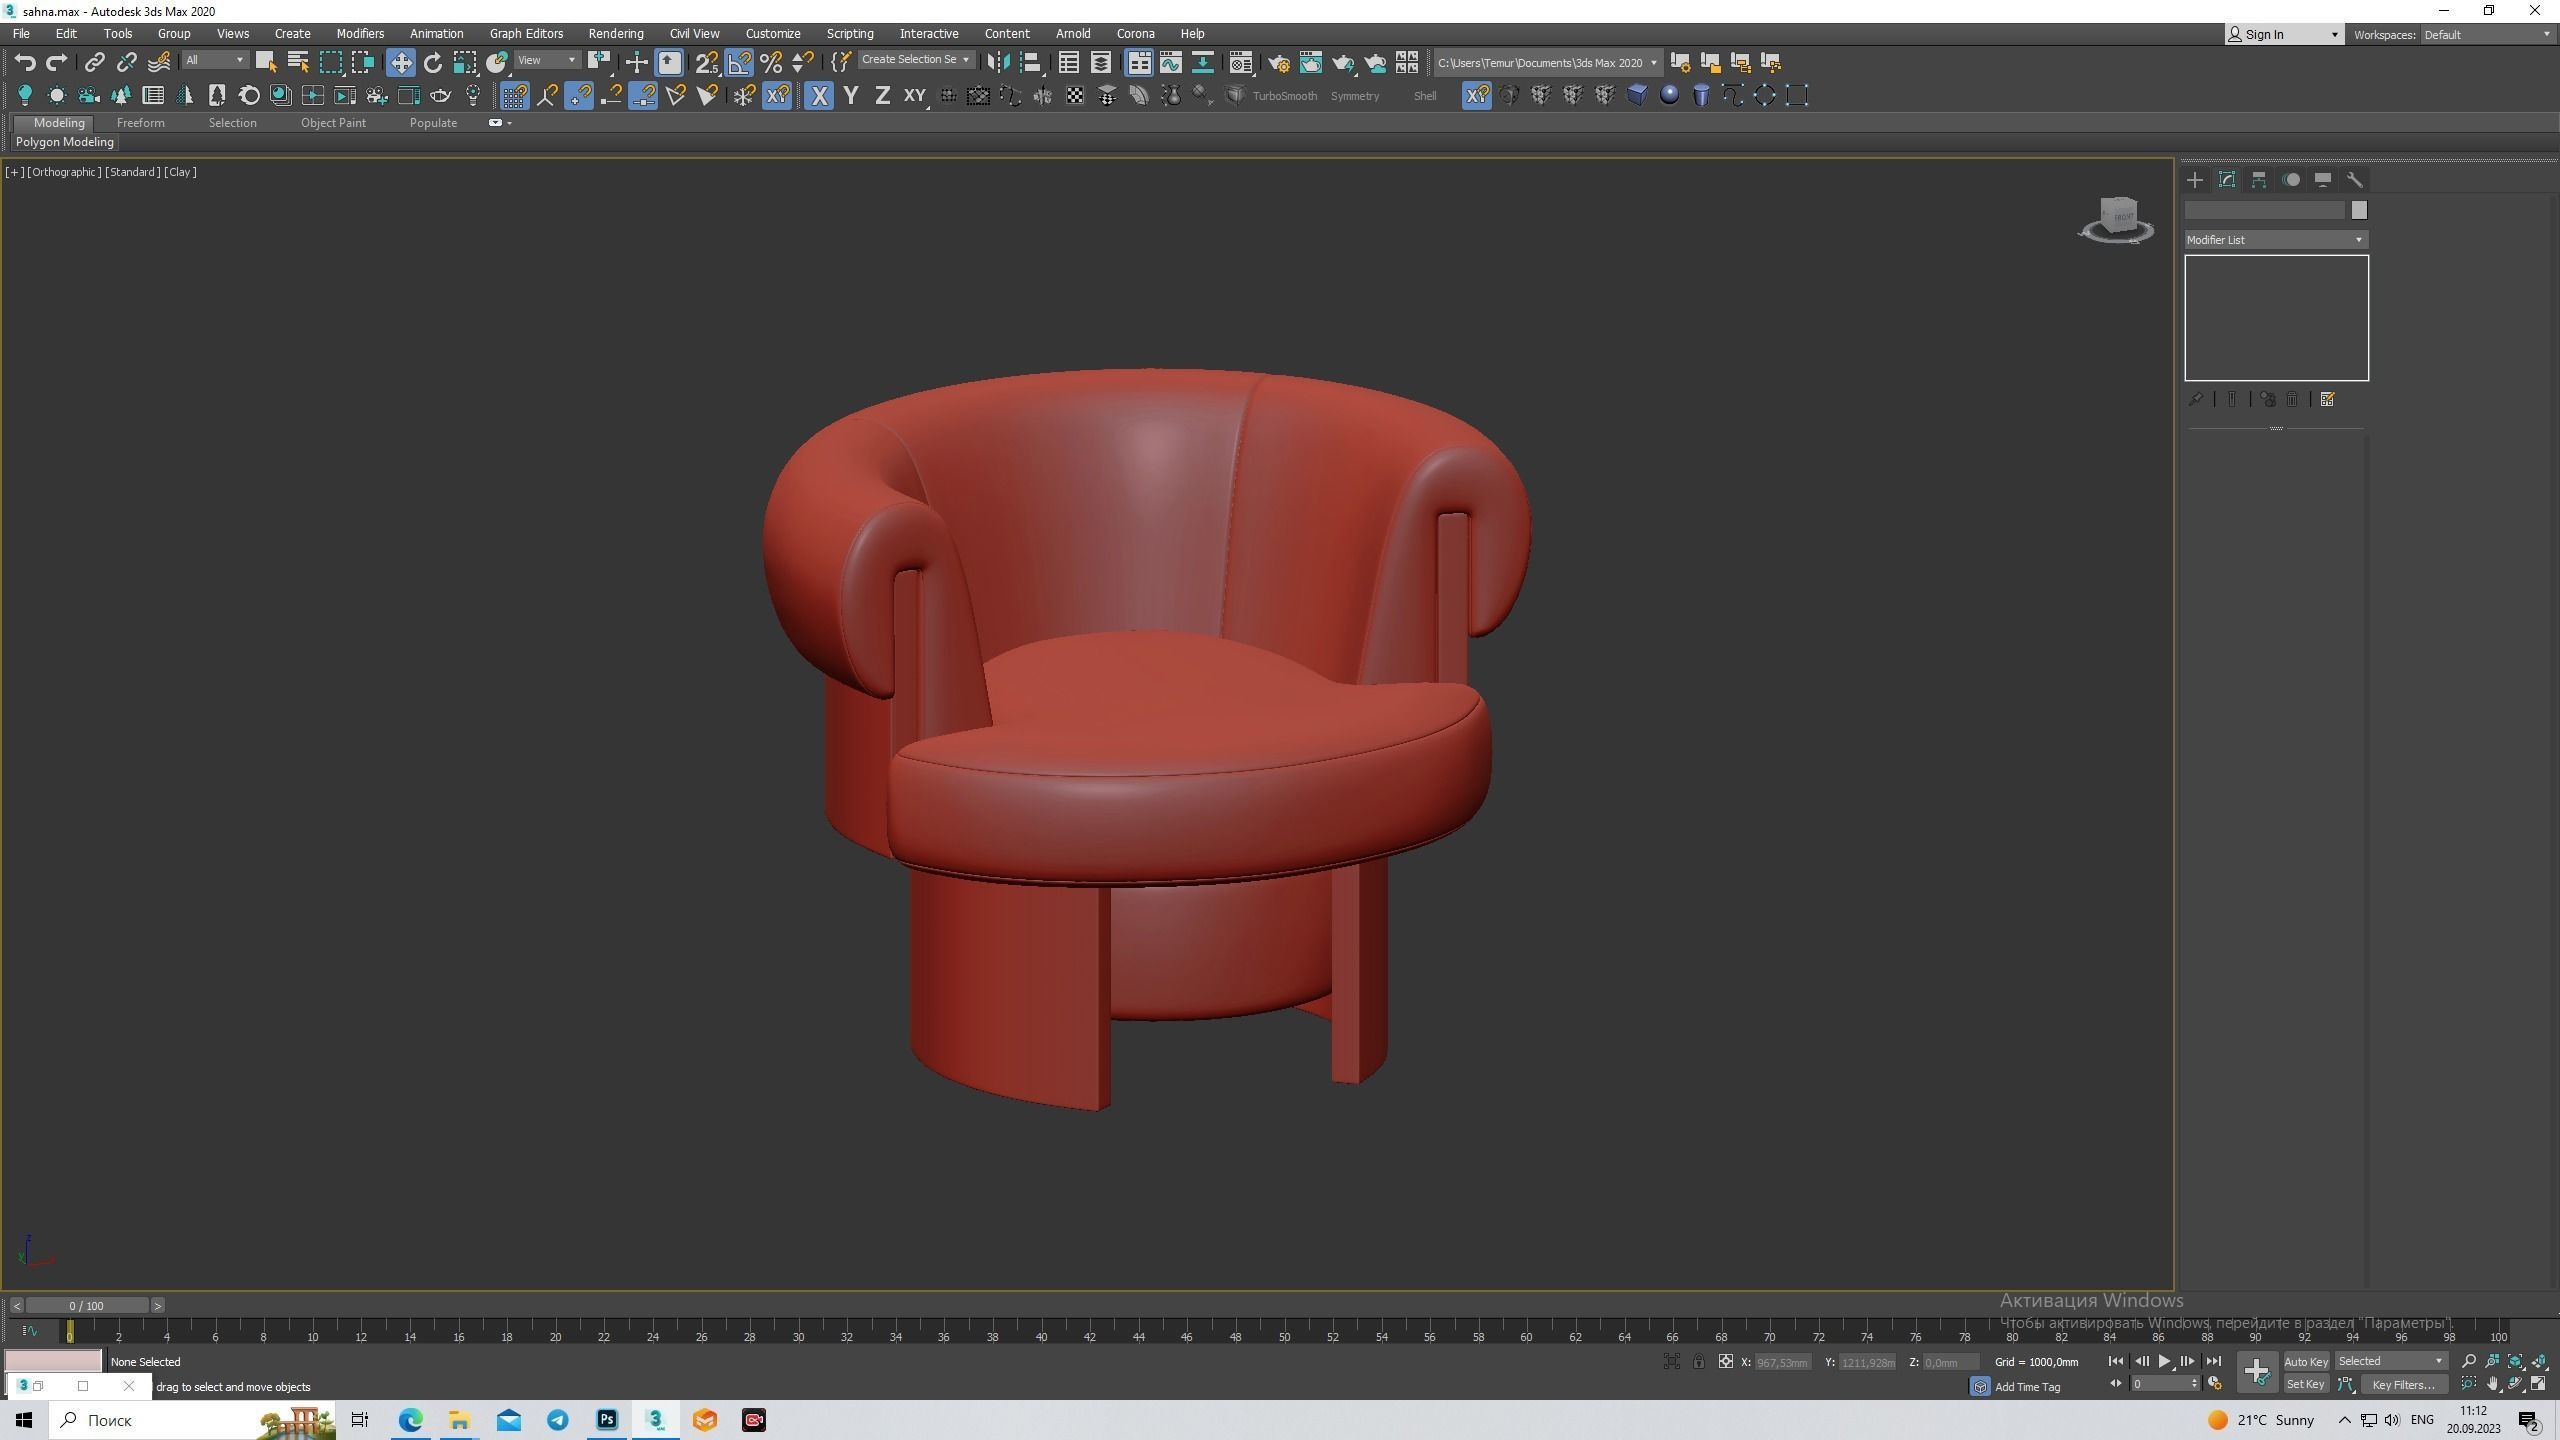Select the Select and Scale tool
The width and height of the screenshot is (2560, 1440).
tap(465, 63)
